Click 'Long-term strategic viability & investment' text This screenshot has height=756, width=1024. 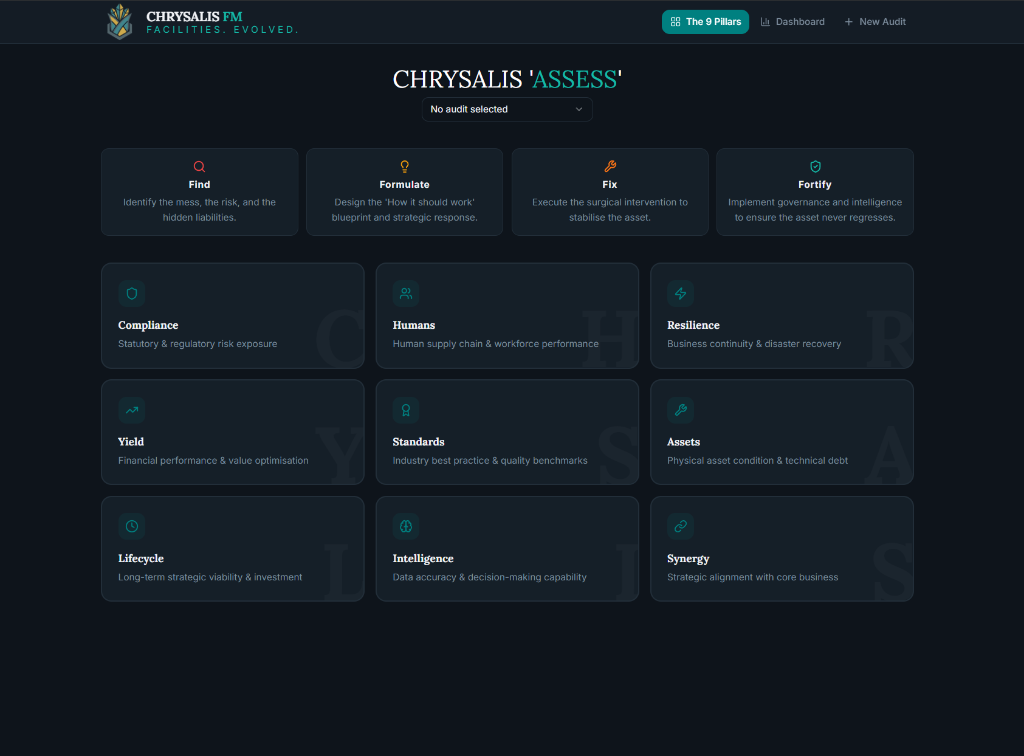pyautogui.click(x=210, y=577)
